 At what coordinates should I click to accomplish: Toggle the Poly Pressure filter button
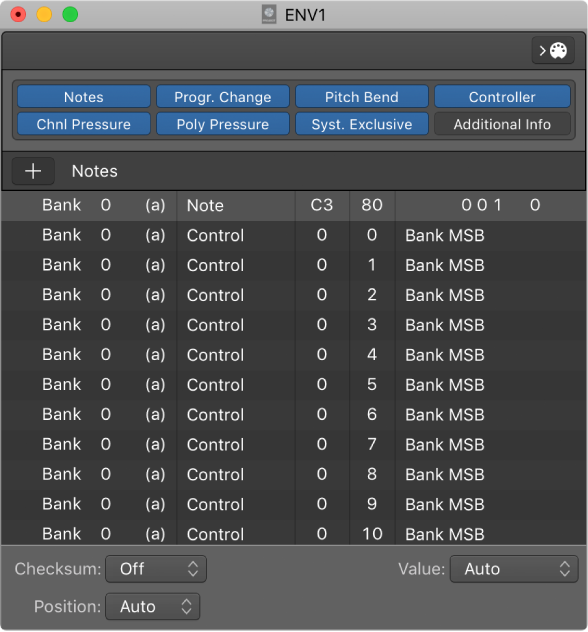(223, 124)
